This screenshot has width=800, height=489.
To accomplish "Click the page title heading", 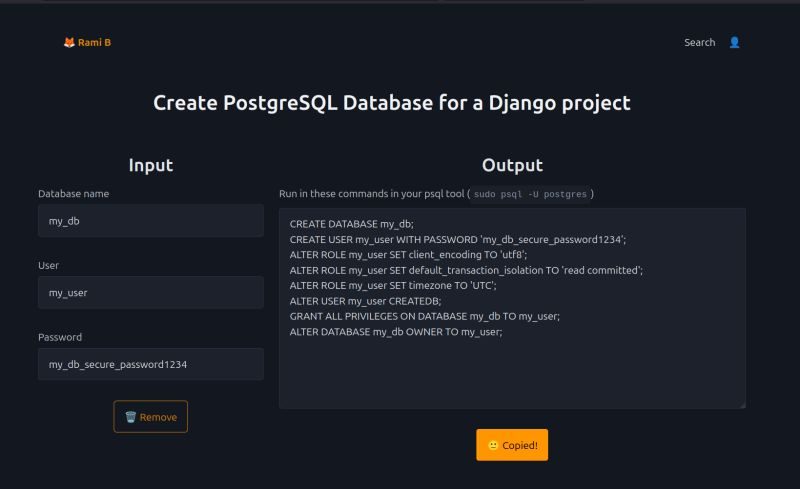I will point(392,103).
